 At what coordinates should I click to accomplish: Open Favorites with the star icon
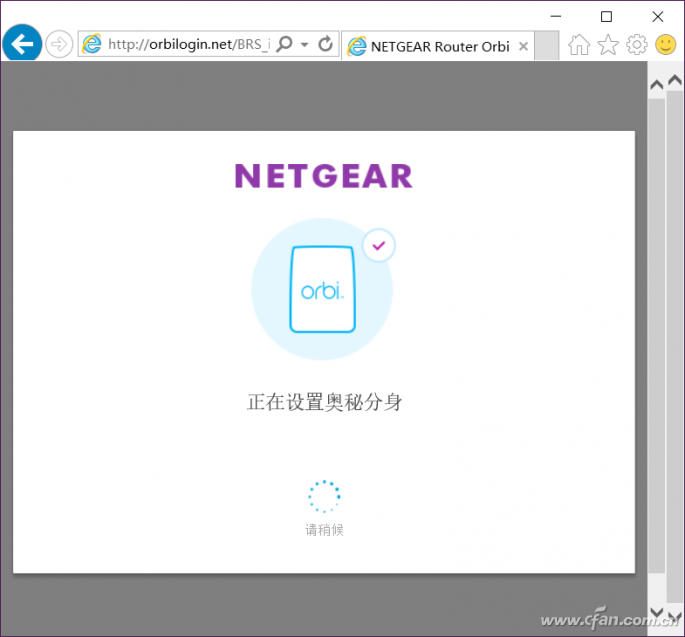pos(608,45)
